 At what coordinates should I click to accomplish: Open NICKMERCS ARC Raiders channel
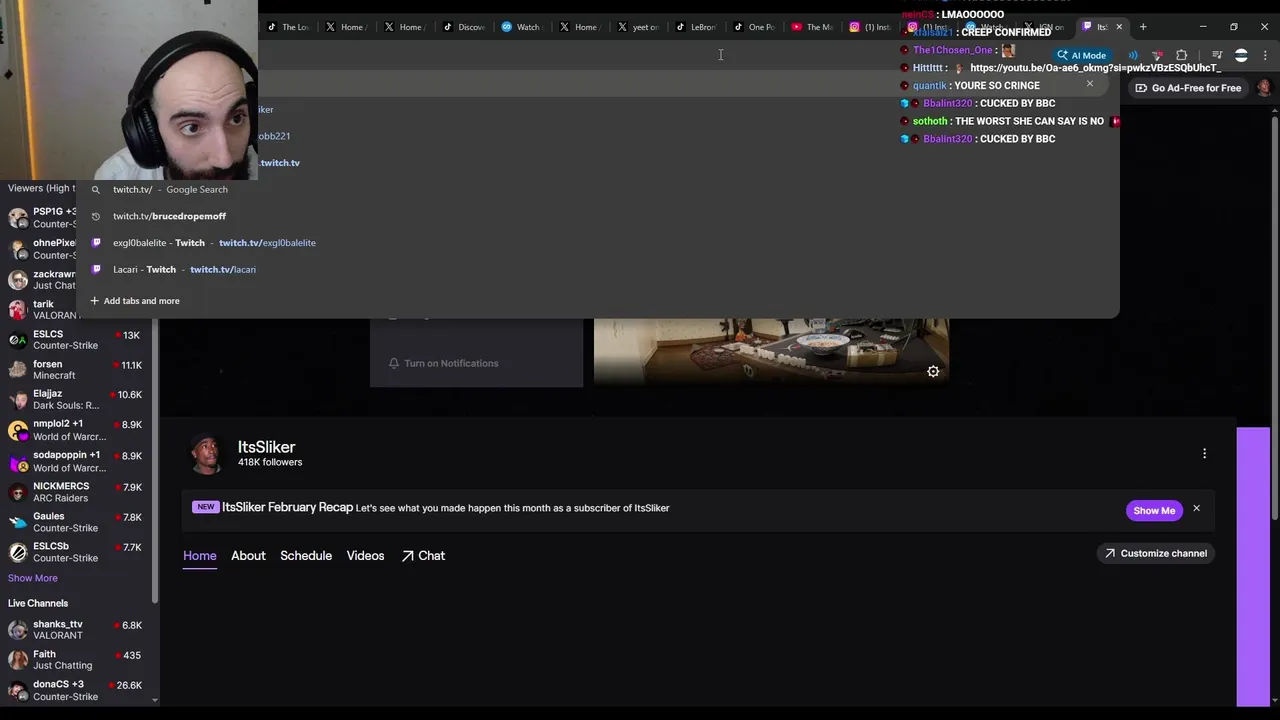(x=76, y=492)
